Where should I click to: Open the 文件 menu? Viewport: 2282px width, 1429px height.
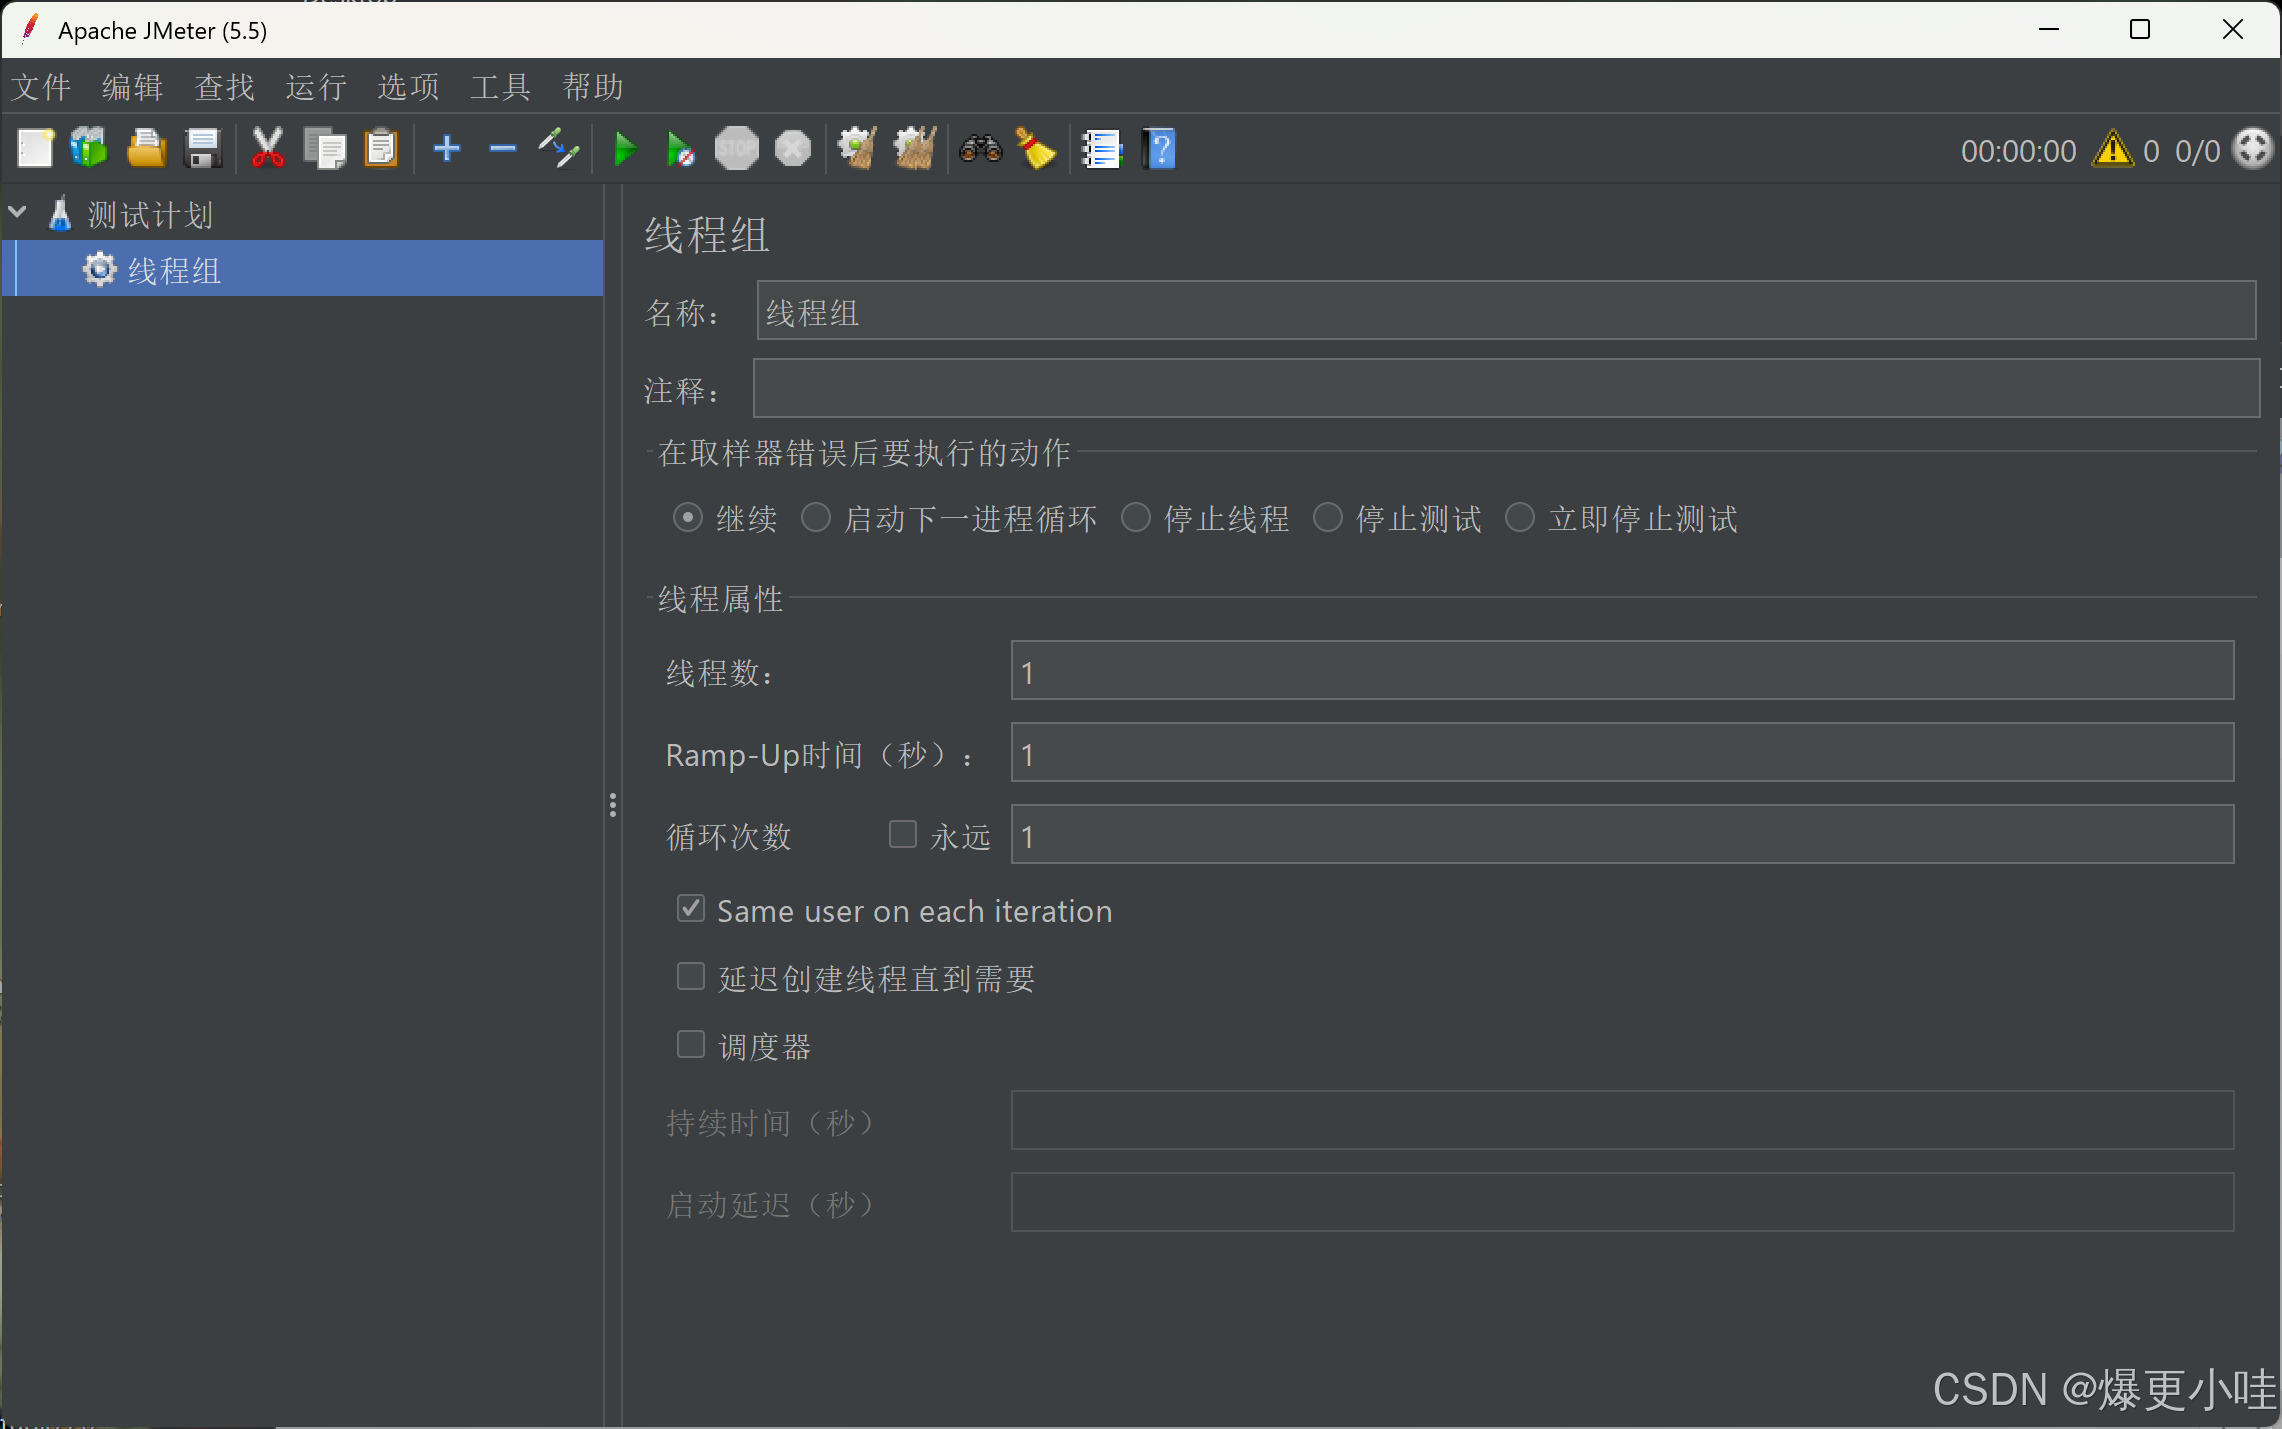(x=41, y=87)
